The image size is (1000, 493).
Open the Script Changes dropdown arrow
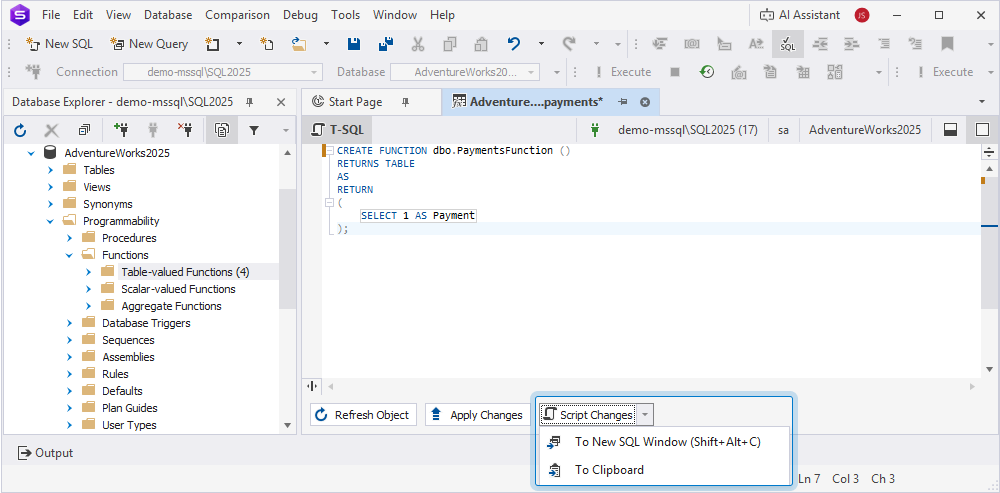pyautogui.click(x=645, y=415)
